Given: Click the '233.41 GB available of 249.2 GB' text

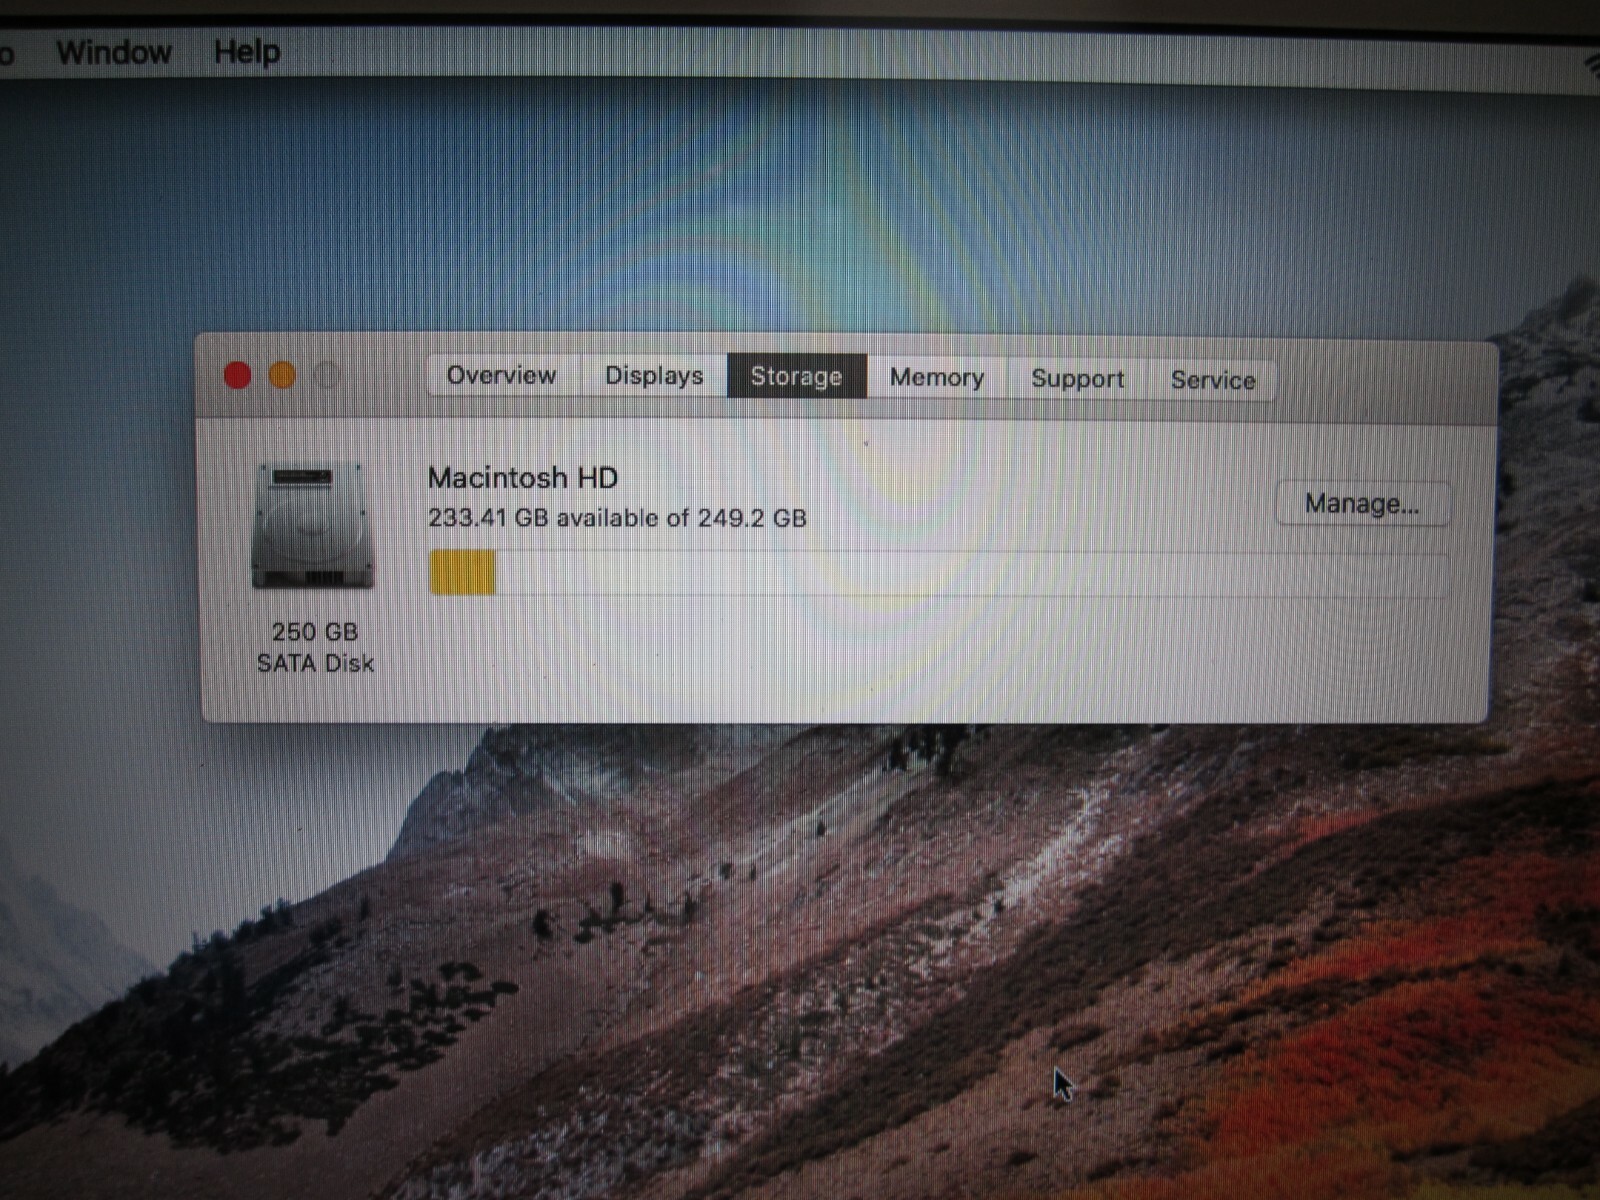Looking at the screenshot, I should [x=617, y=518].
